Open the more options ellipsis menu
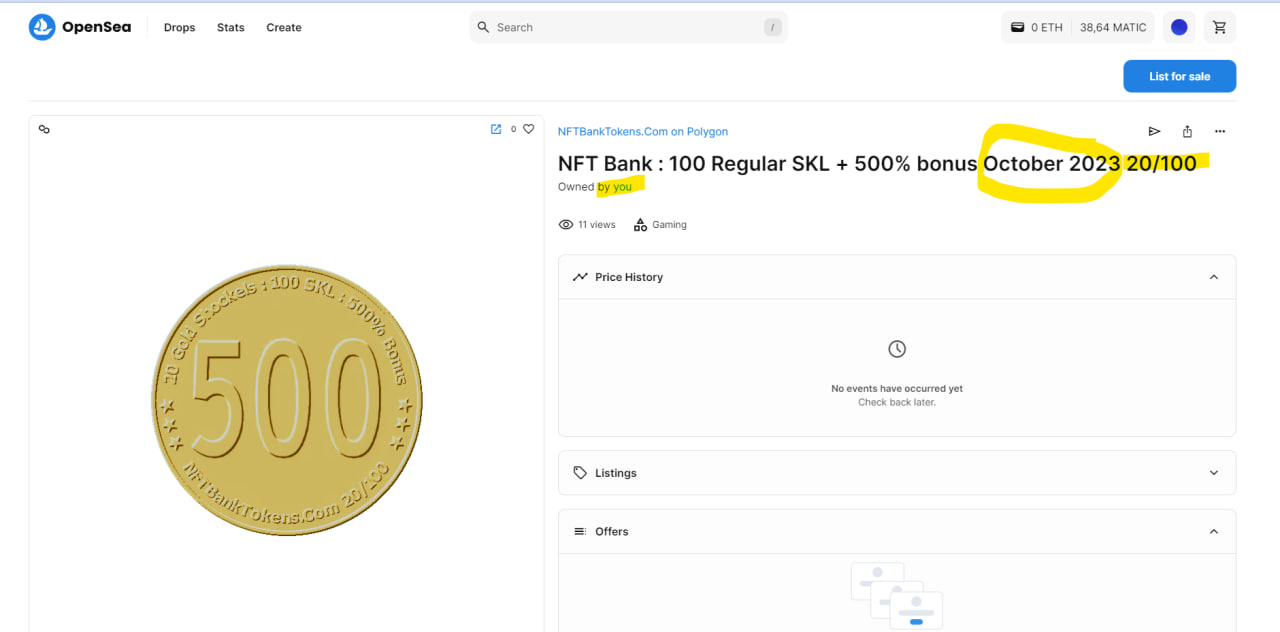The image size is (1280, 632). tap(1220, 131)
